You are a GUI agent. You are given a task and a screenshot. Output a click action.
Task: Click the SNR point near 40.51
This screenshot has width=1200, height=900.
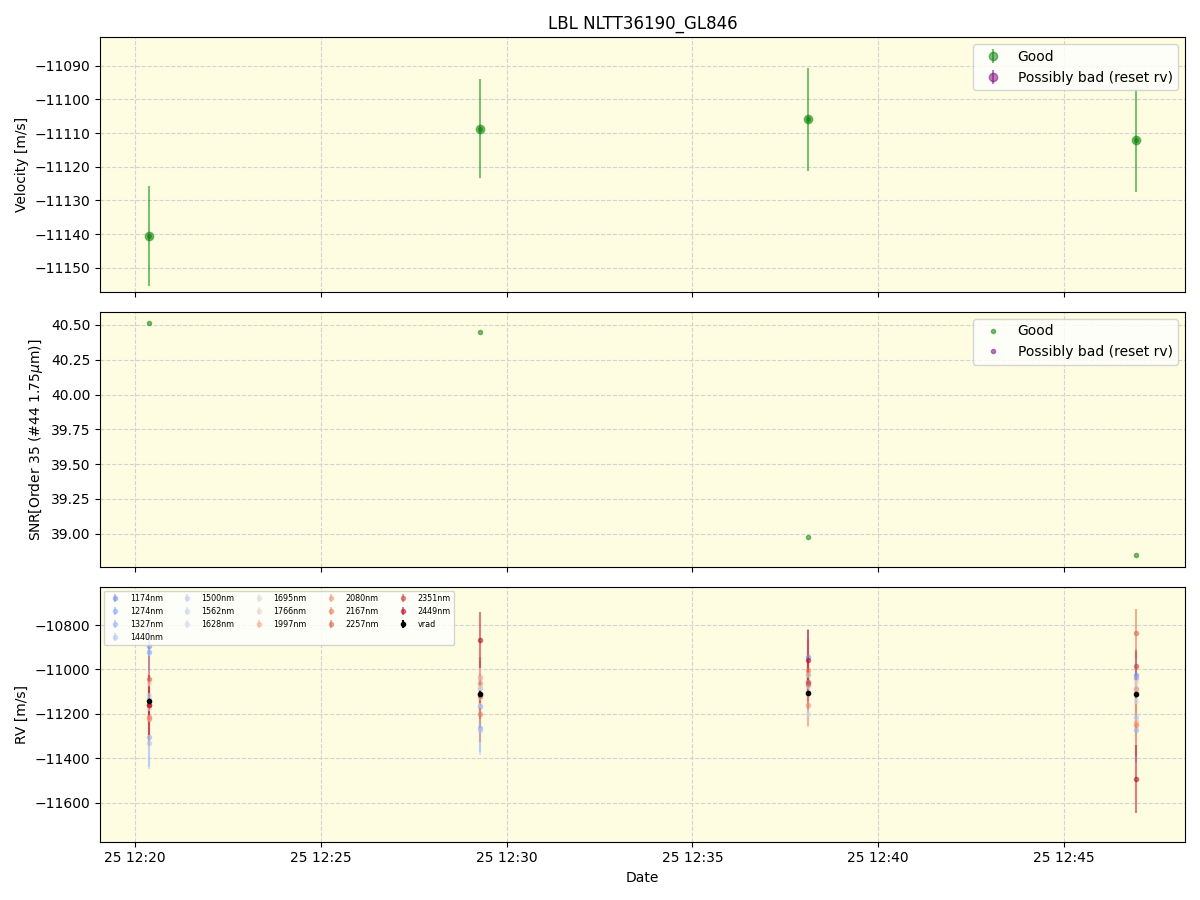pyautogui.click(x=149, y=323)
